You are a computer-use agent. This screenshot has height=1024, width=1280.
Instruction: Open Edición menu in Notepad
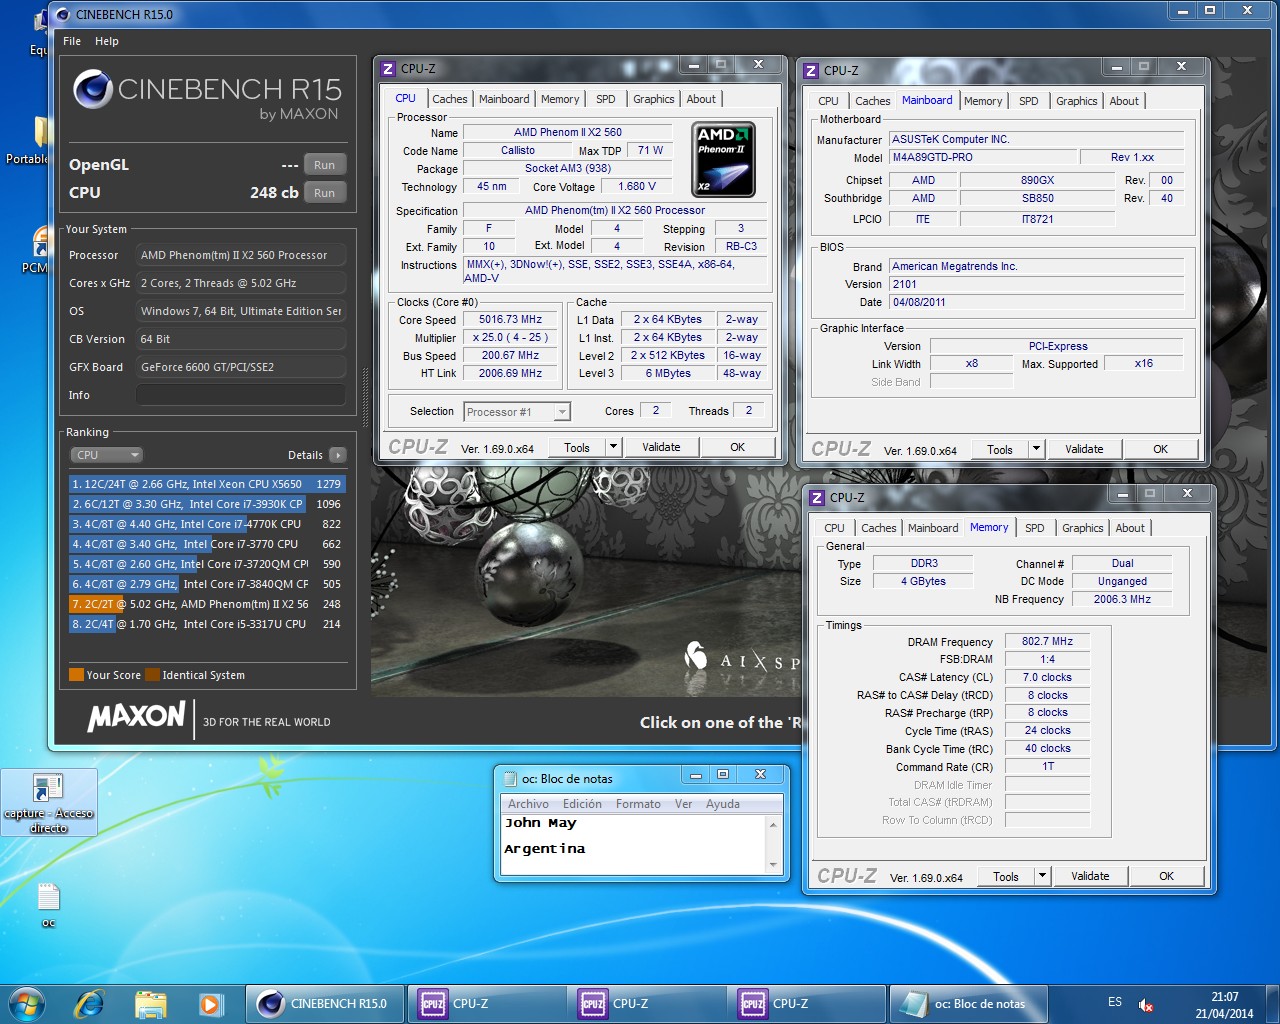(x=582, y=804)
